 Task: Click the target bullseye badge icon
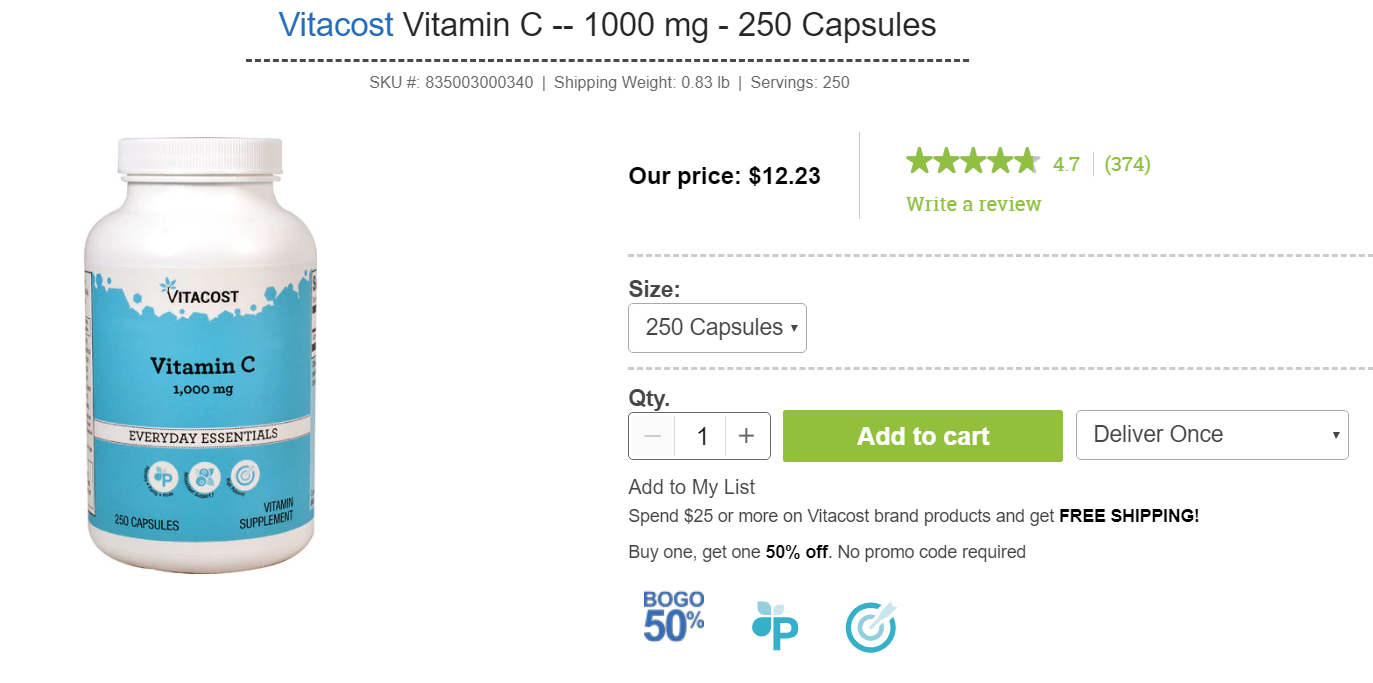[x=871, y=627]
